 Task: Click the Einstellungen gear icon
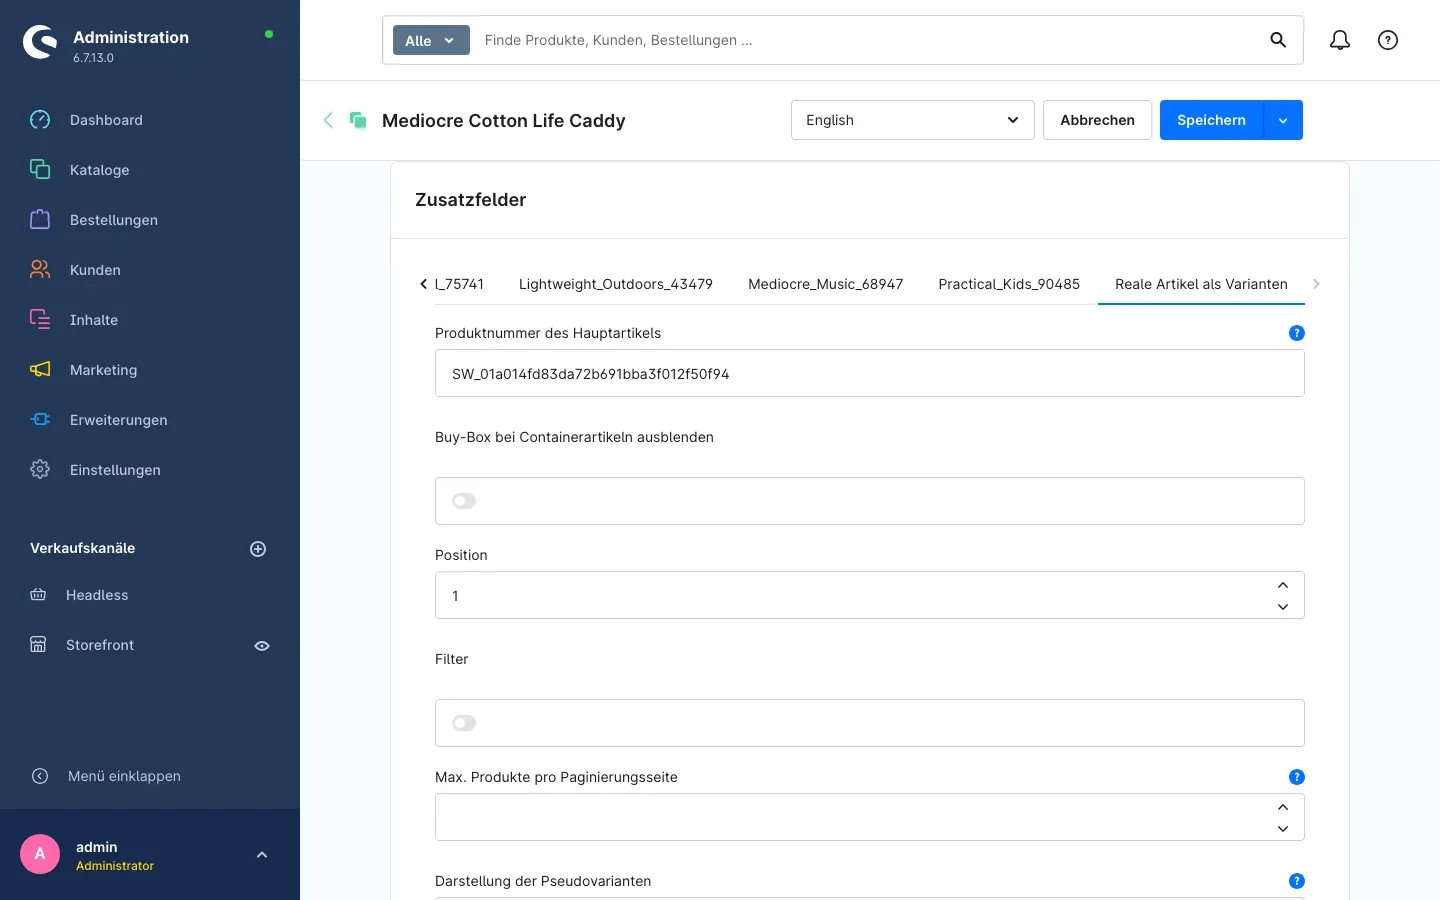(40, 470)
